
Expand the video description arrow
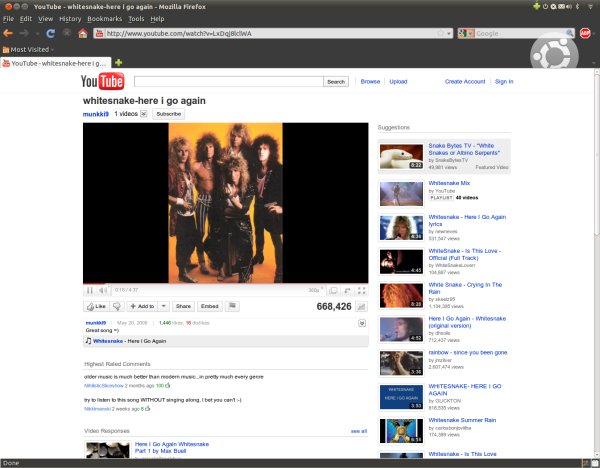362,323
